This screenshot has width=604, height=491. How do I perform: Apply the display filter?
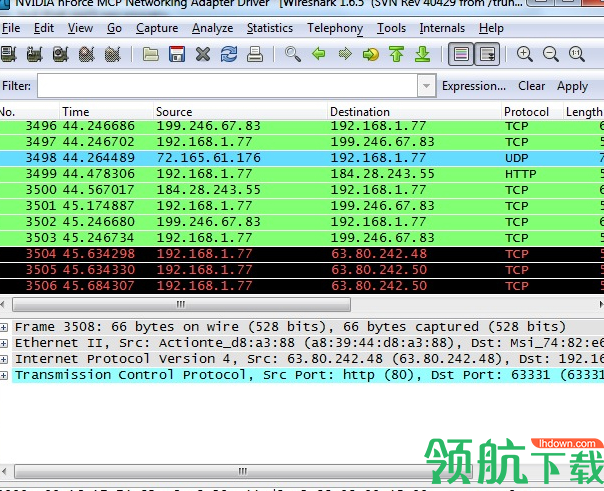coord(572,86)
